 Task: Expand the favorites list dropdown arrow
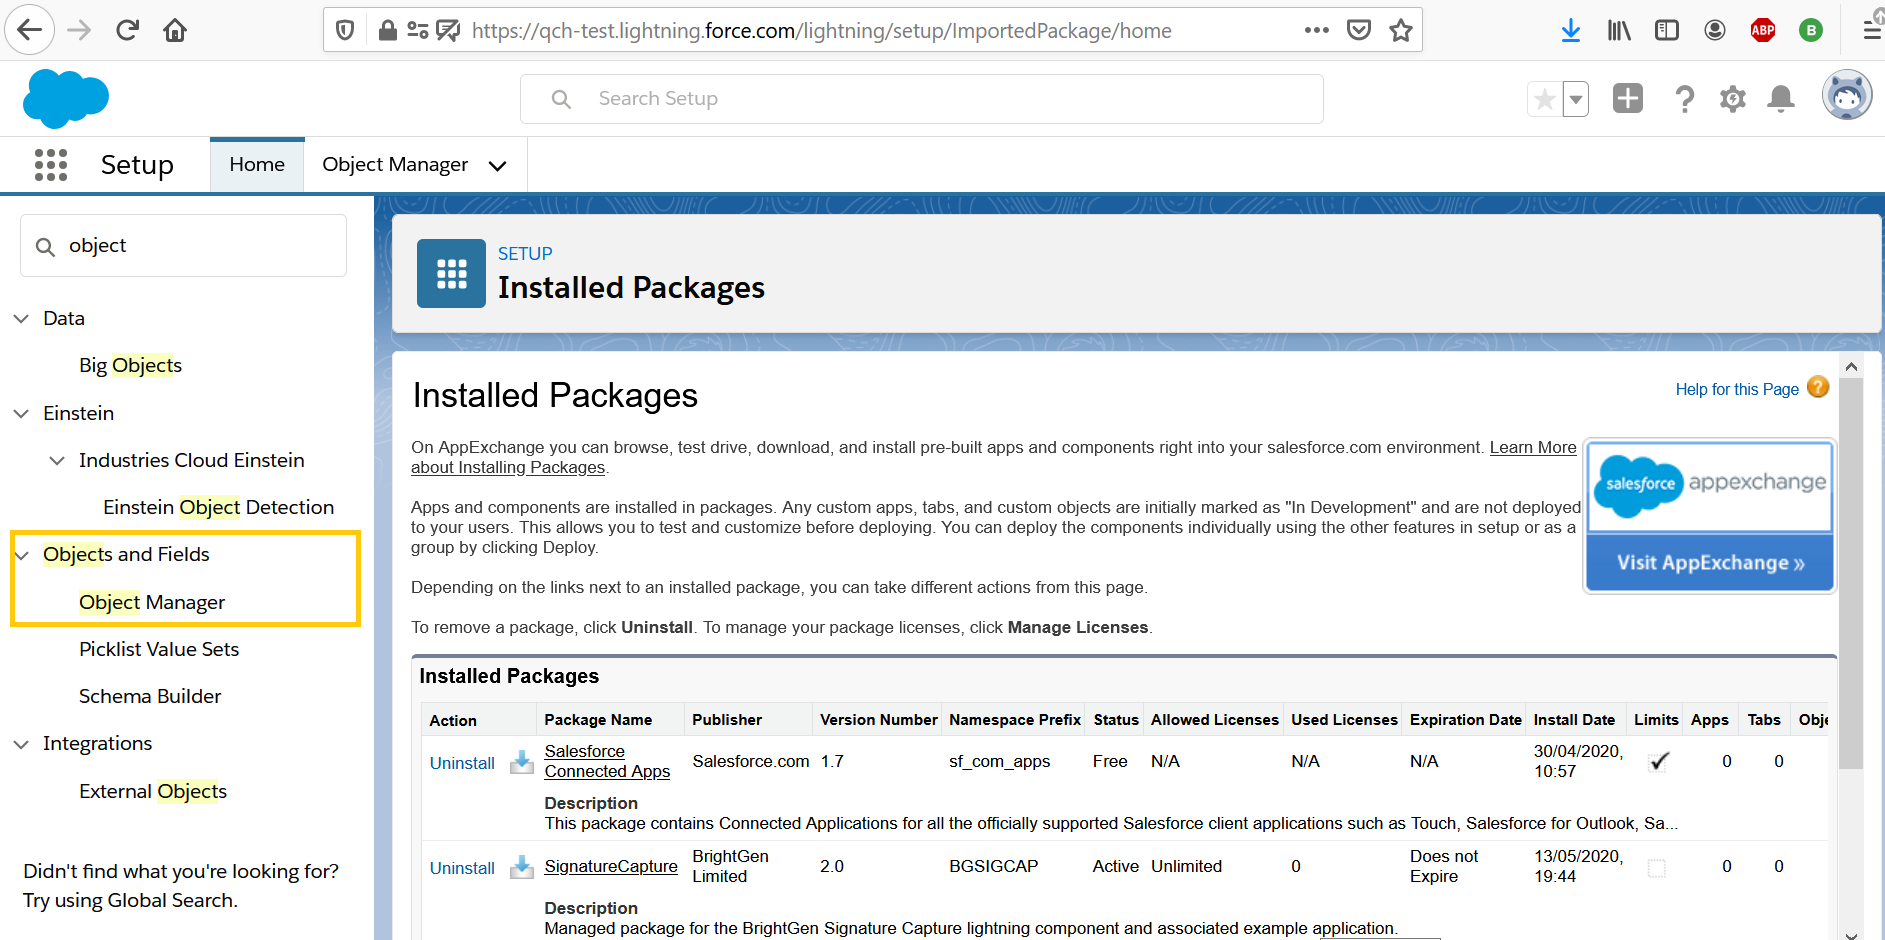pos(1576,99)
